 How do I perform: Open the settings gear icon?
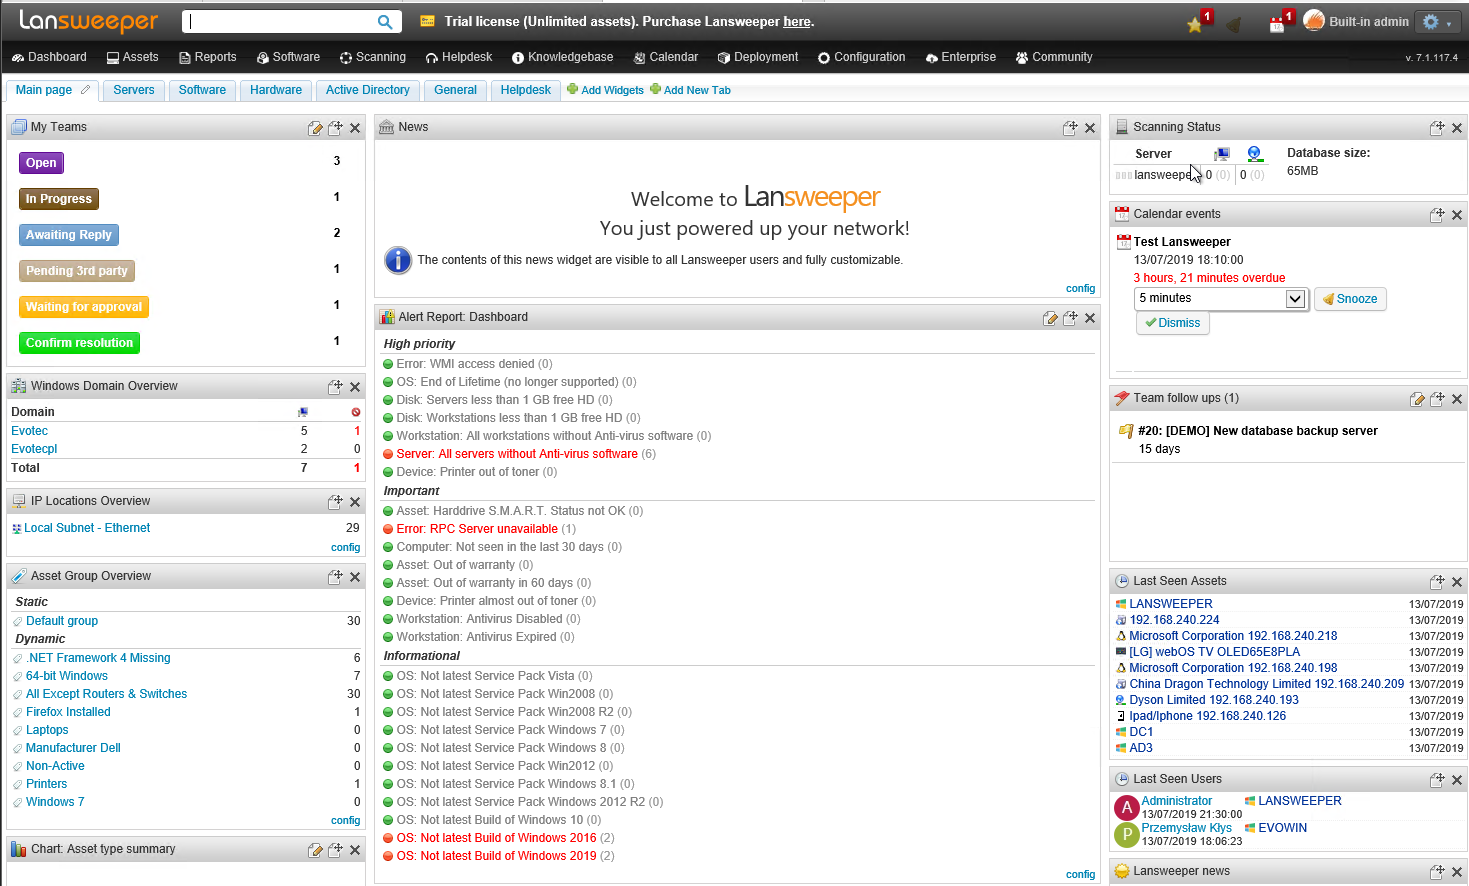(x=1429, y=20)
